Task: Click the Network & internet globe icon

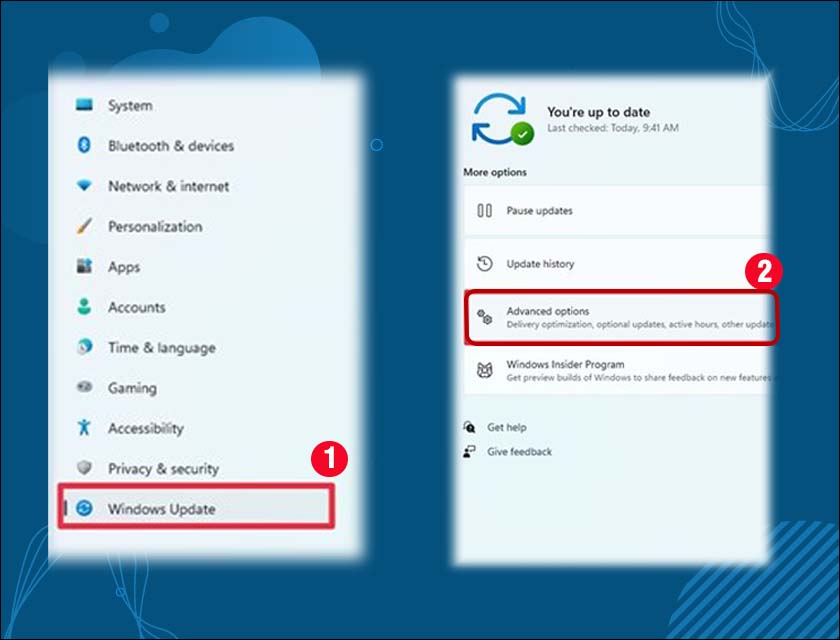Action: (88, 186)
